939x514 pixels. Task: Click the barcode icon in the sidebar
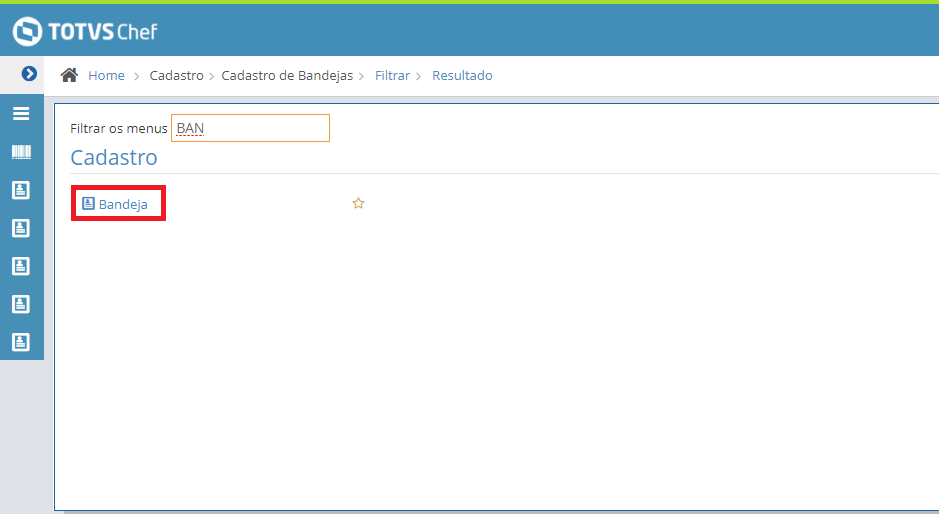click(x=21, y=152)
